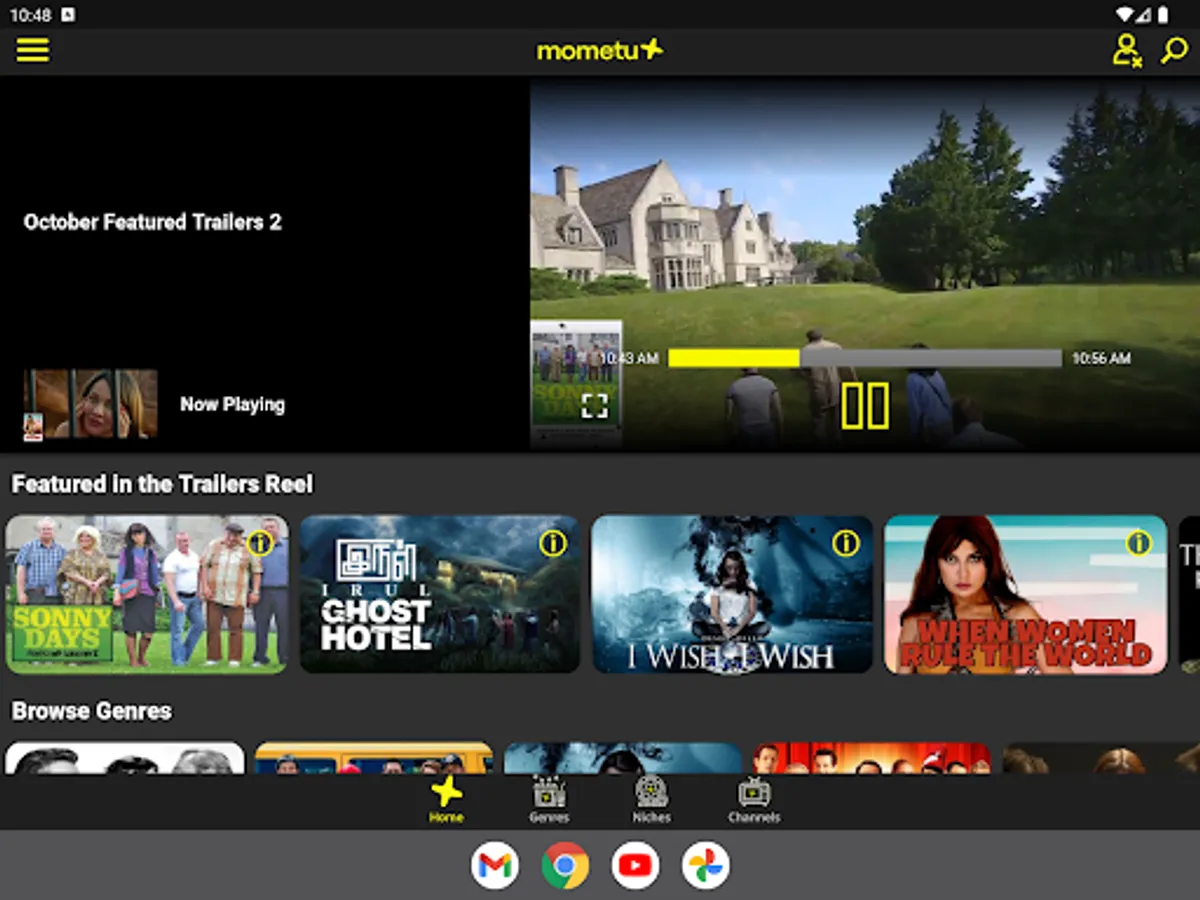This screenshot has height=900, width=1200.
Task: Launch Chrome from the dock
Action: 565,866
